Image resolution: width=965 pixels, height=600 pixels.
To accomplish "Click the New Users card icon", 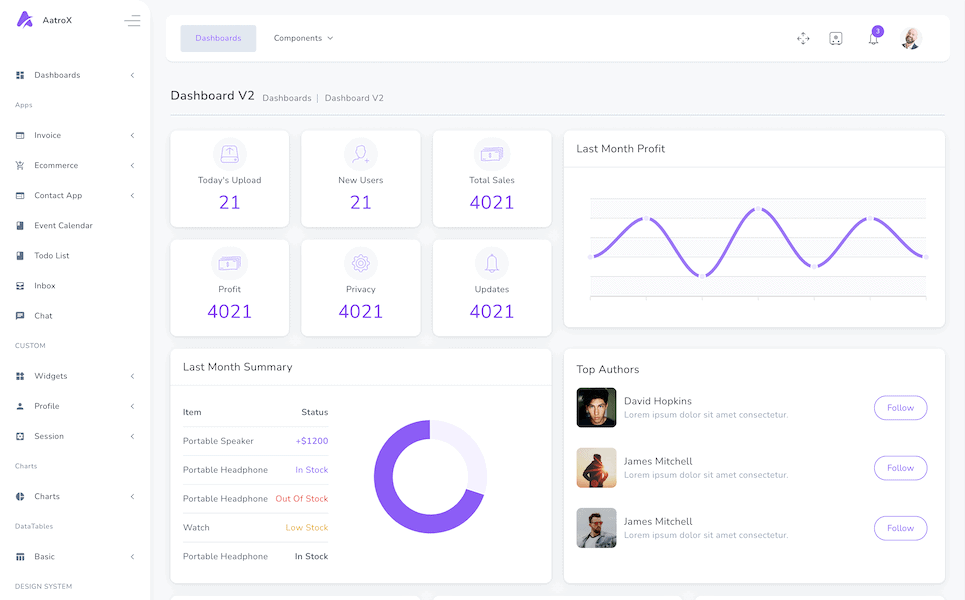I will click(361, 154).
